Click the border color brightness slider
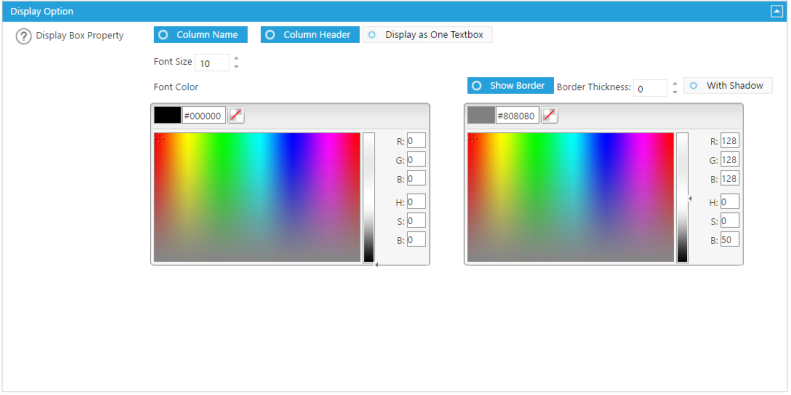Image resolution: width=791 pixels, height=395 pixels. pos(683,197)
